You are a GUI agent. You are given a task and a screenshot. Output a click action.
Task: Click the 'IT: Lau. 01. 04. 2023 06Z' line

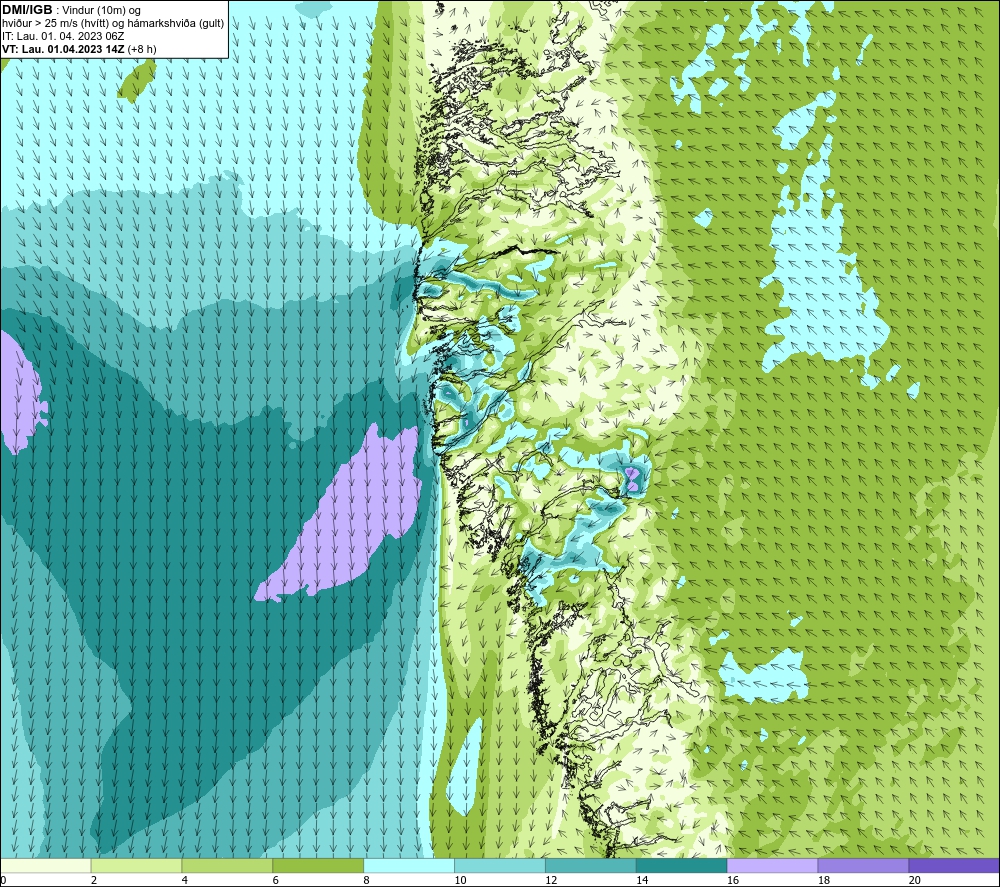[x=62, y=36]
